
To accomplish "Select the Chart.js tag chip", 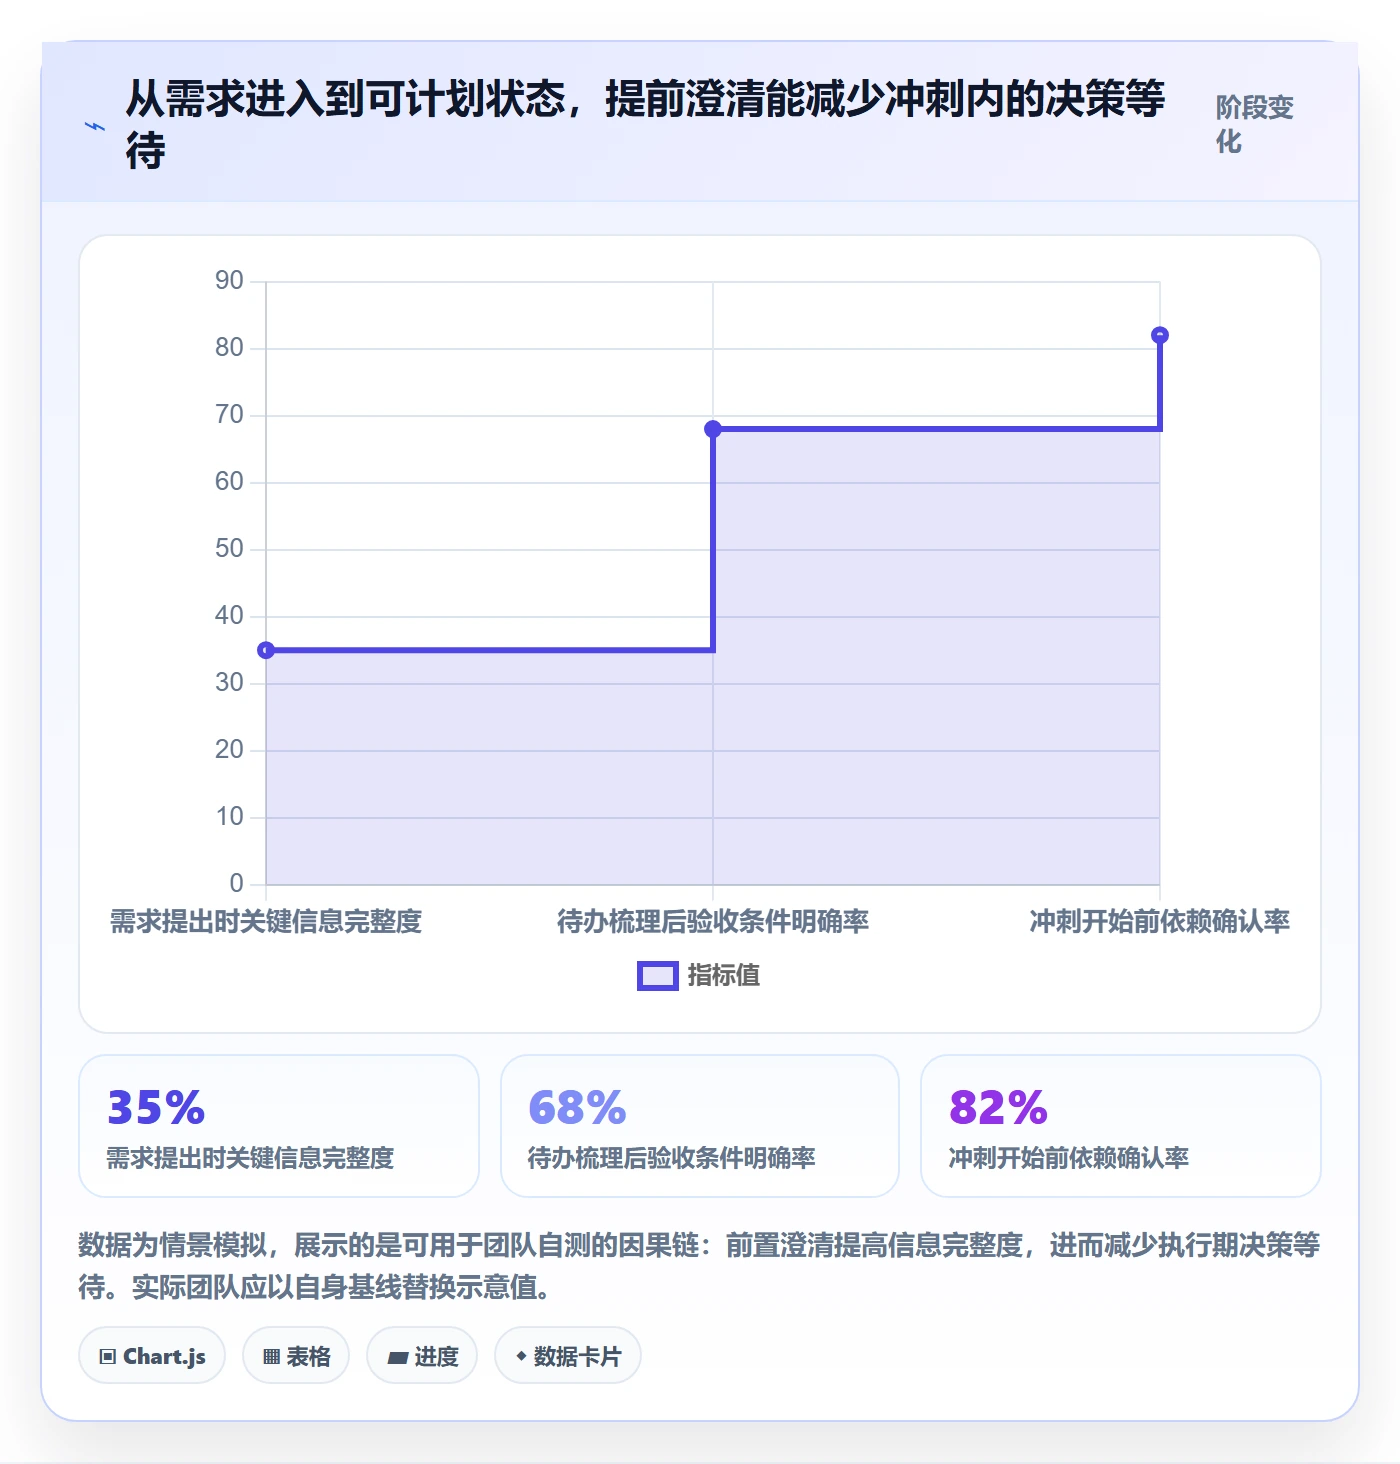I will click(x=152, y=1356).
